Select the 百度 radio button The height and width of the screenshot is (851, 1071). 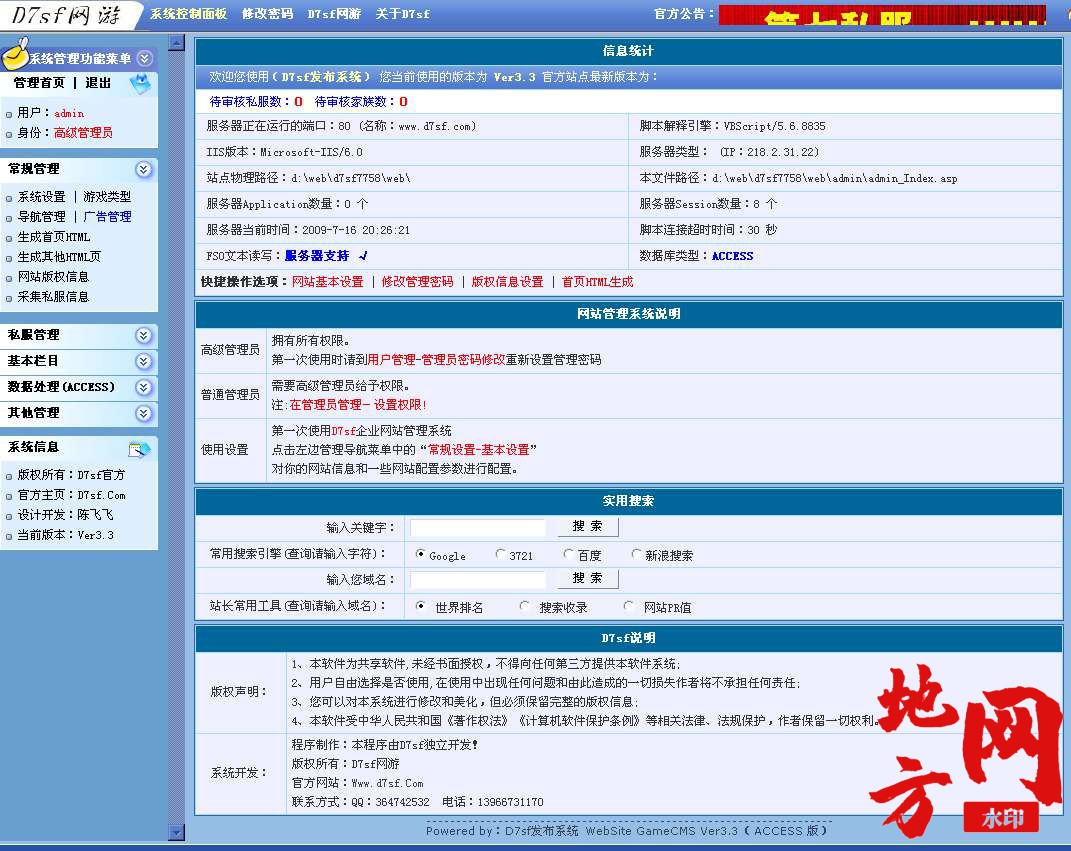coord(569,554)
